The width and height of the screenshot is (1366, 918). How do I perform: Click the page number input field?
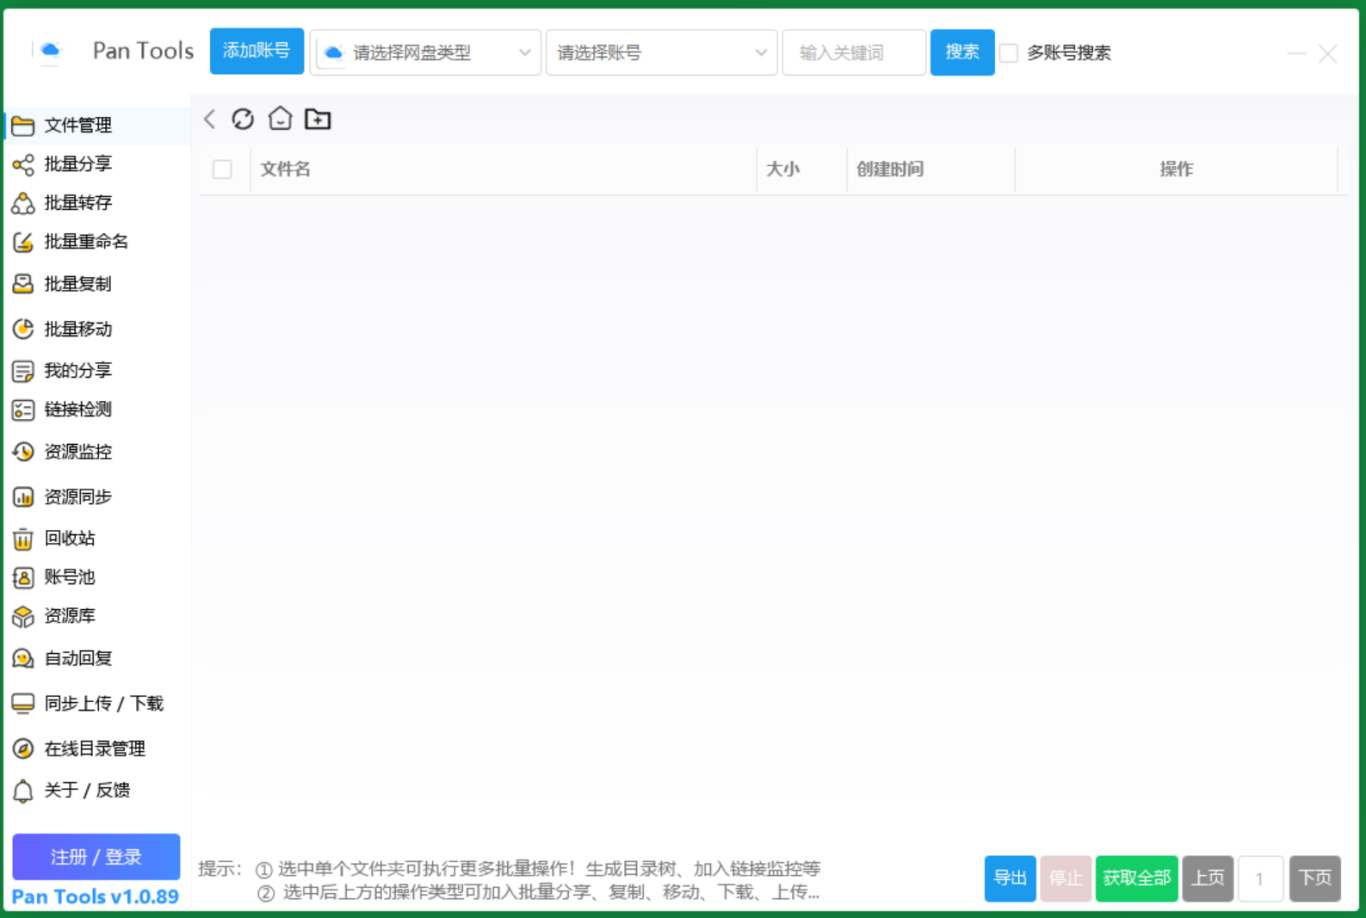[1261, 877]
